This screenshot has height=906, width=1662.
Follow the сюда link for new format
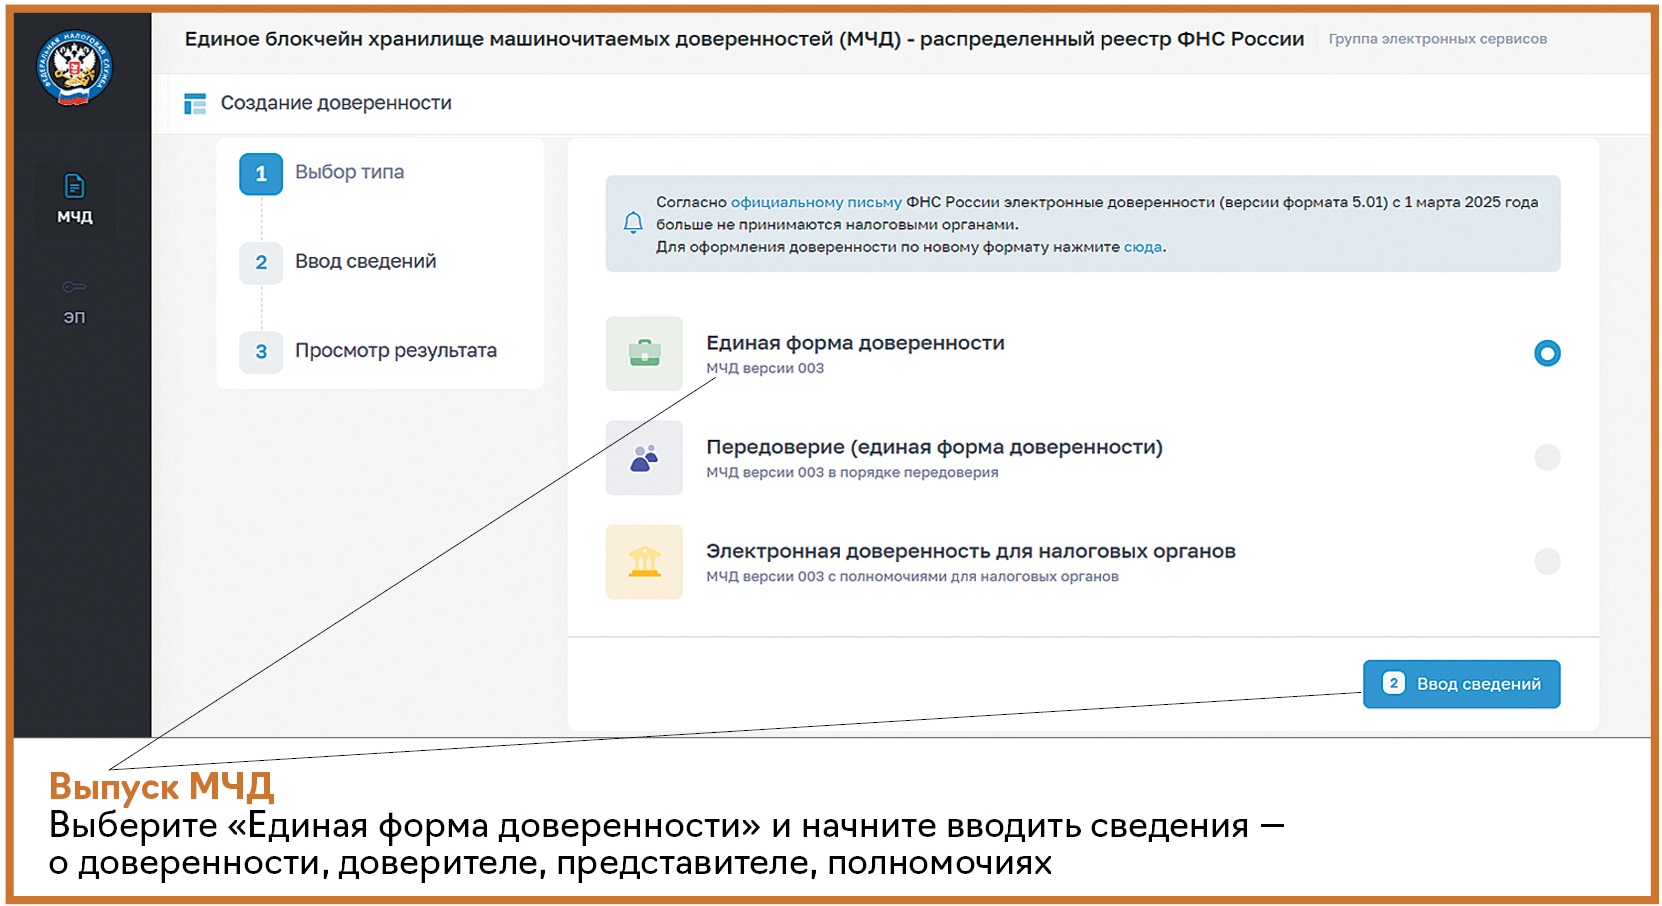(1143, 247)
